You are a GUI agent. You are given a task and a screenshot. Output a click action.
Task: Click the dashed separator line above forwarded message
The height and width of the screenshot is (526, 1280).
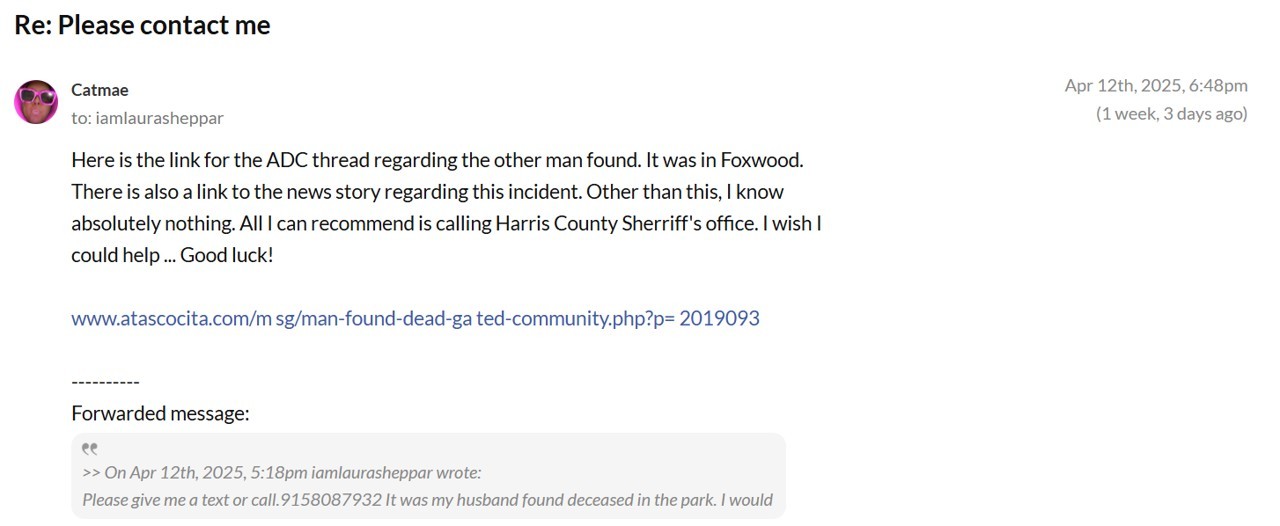pos(105,382)
